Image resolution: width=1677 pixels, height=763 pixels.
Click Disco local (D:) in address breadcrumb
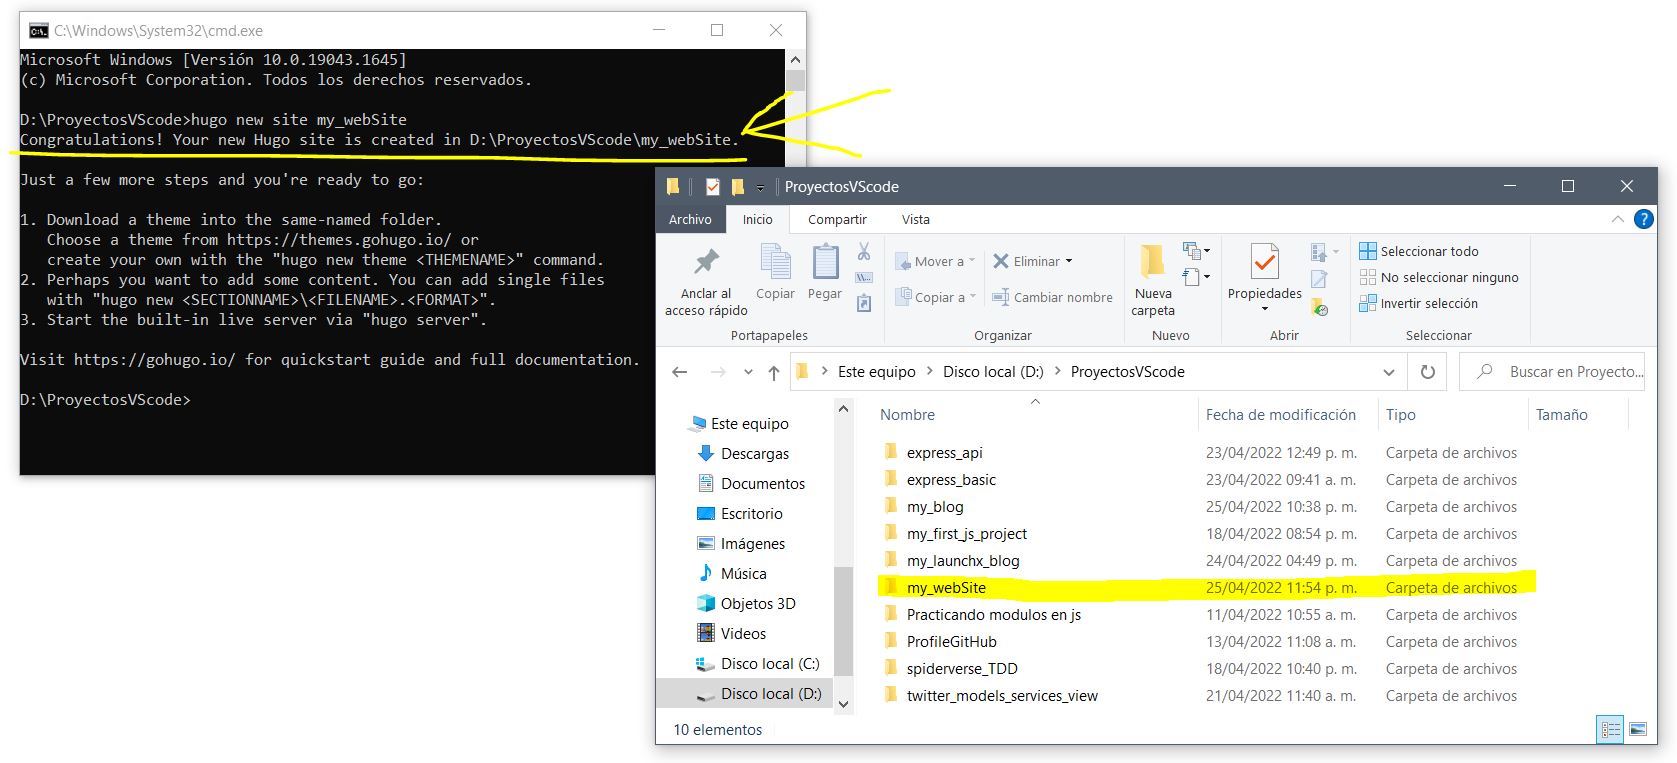993,372
